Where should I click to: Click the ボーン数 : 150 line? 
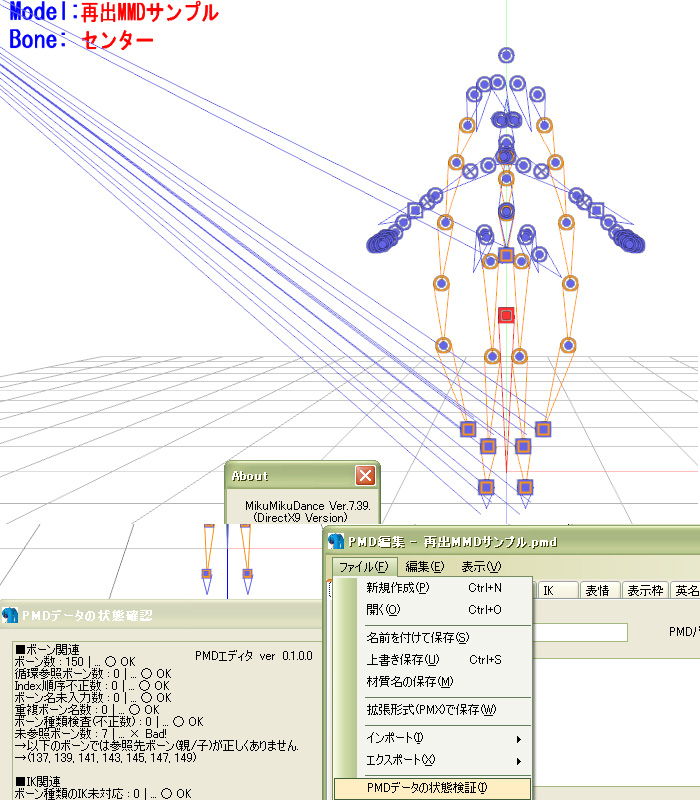(75, 662)
